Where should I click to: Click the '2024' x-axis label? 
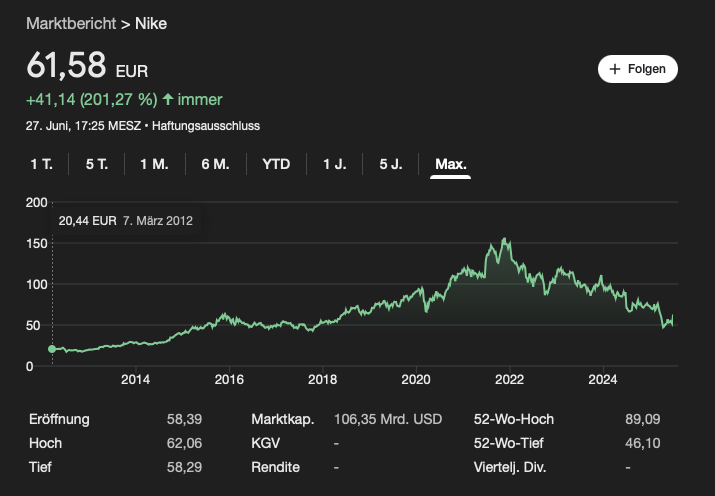tap(603, 379)
